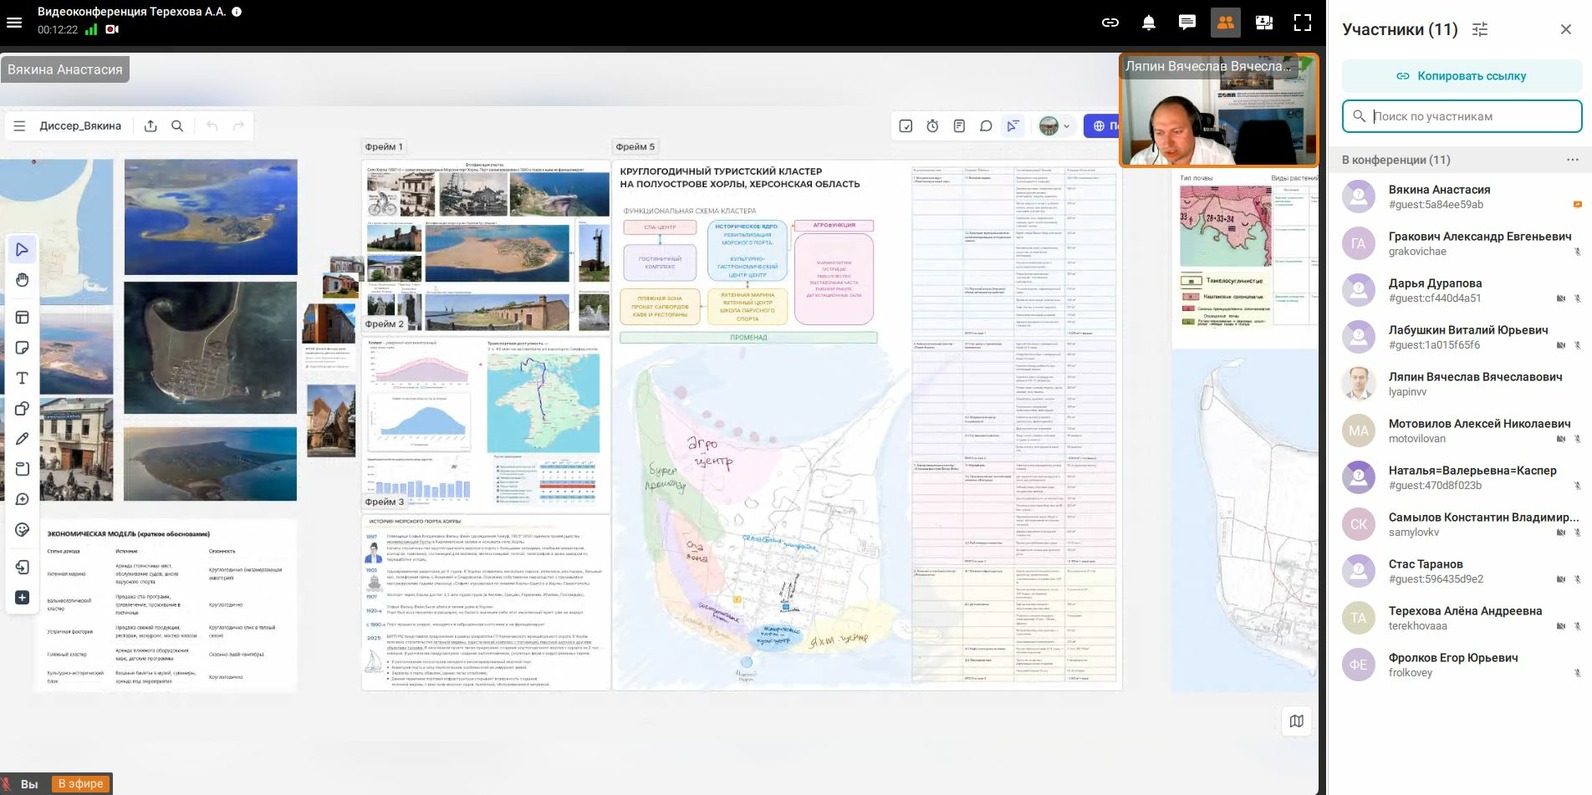Screen dimensions: 1592x795
Task: Open the В конференции three-dots menu
Action: pos(1572,160)
